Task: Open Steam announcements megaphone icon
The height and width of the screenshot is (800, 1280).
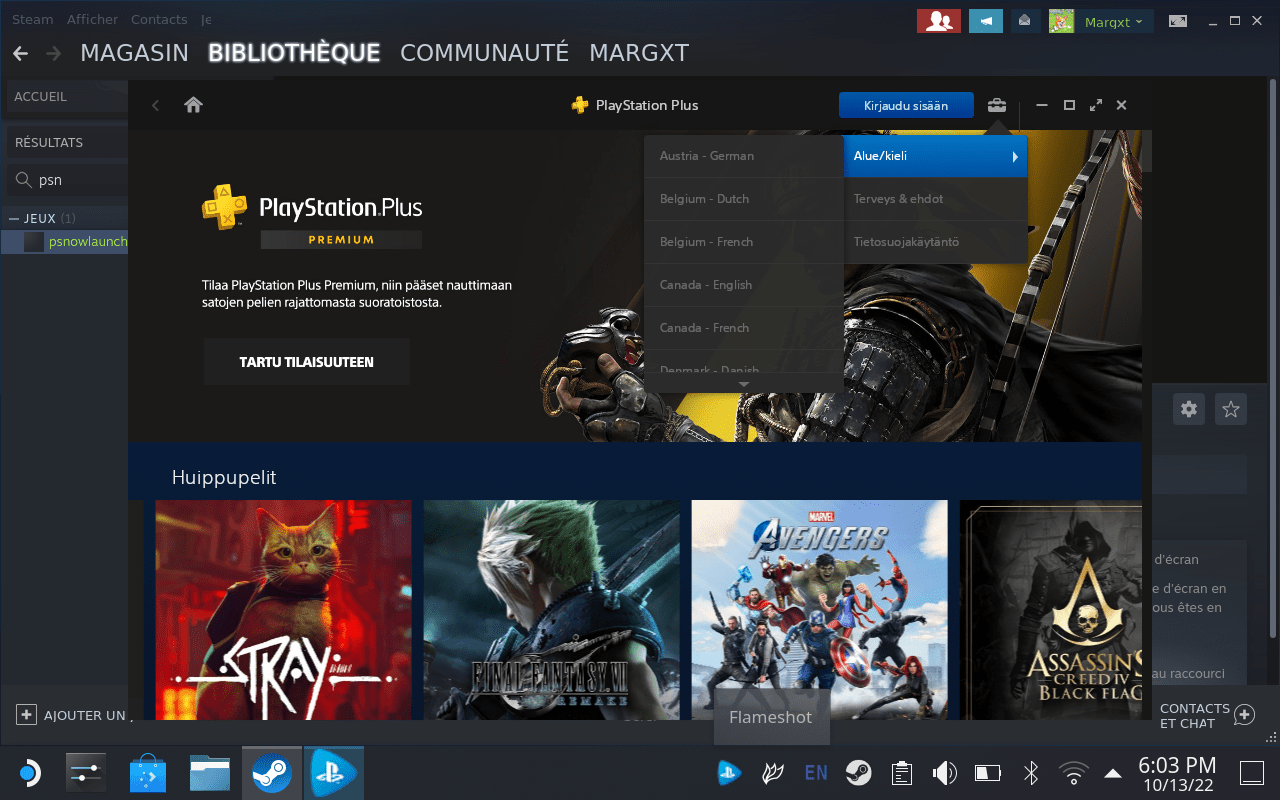Action: tap(986, 21)
